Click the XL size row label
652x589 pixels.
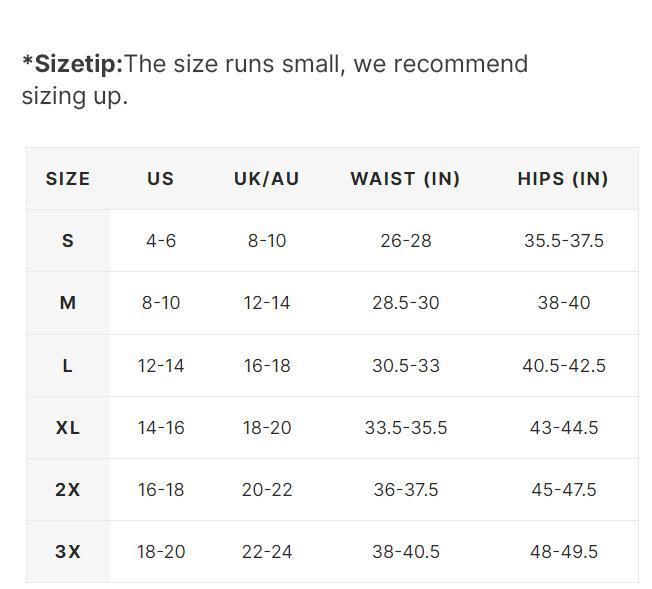[x=68, y=428]
